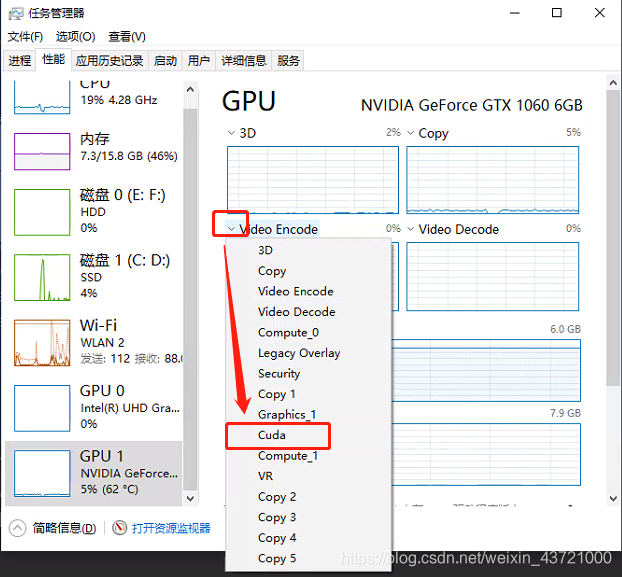Select the GPU 1 NVIDIA GeForce graph thumbnail
Viewport: 622px width, 577px height.
coord(42,473)
